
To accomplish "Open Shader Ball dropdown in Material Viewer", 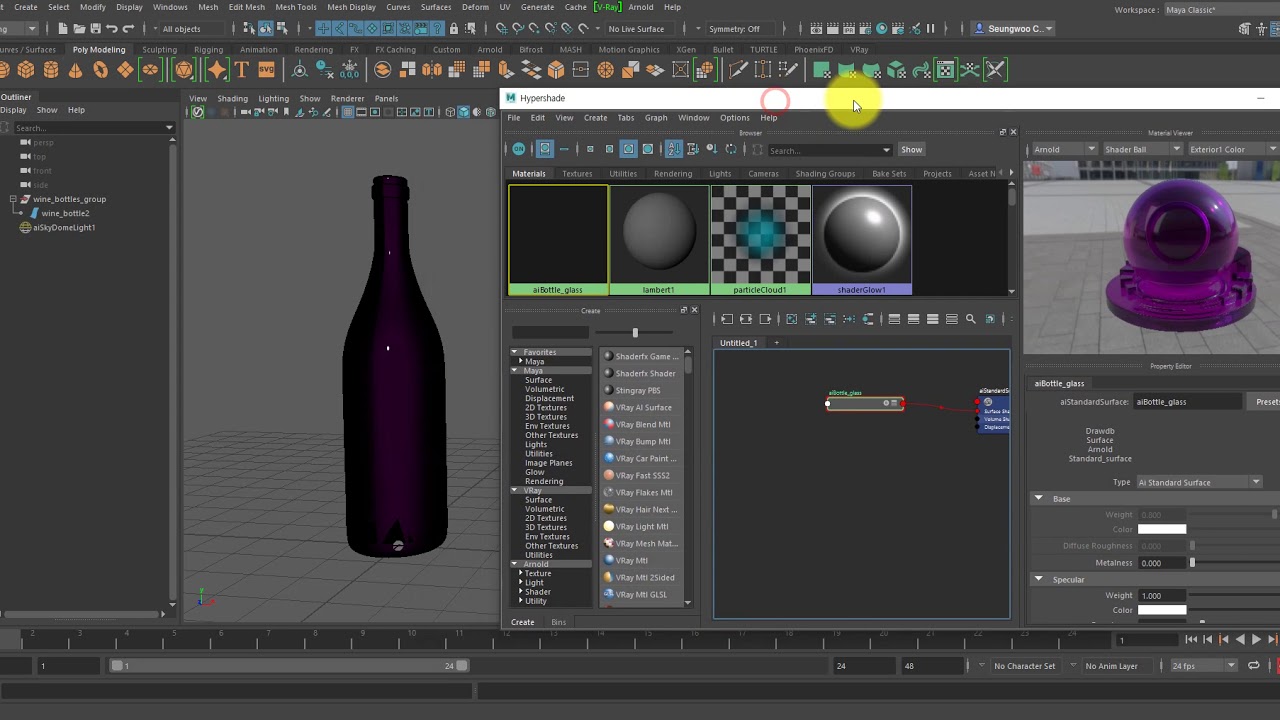I will click(1142, 150).
